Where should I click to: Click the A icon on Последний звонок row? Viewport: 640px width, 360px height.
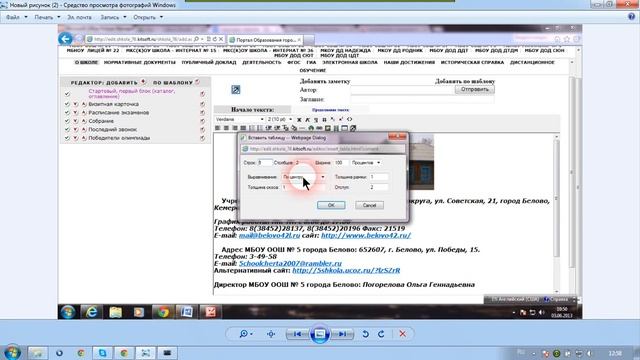click(x=84, y=129)
